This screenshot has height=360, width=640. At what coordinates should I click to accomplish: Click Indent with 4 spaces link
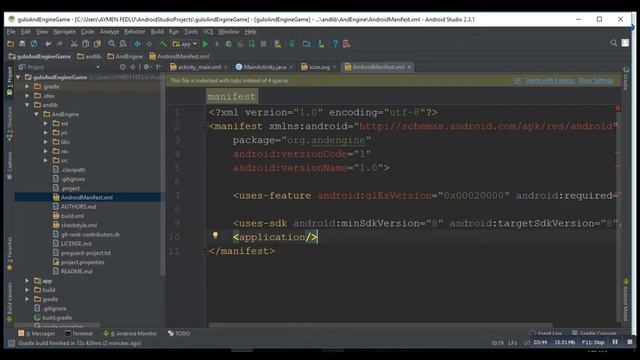click(x=549, y=80)
